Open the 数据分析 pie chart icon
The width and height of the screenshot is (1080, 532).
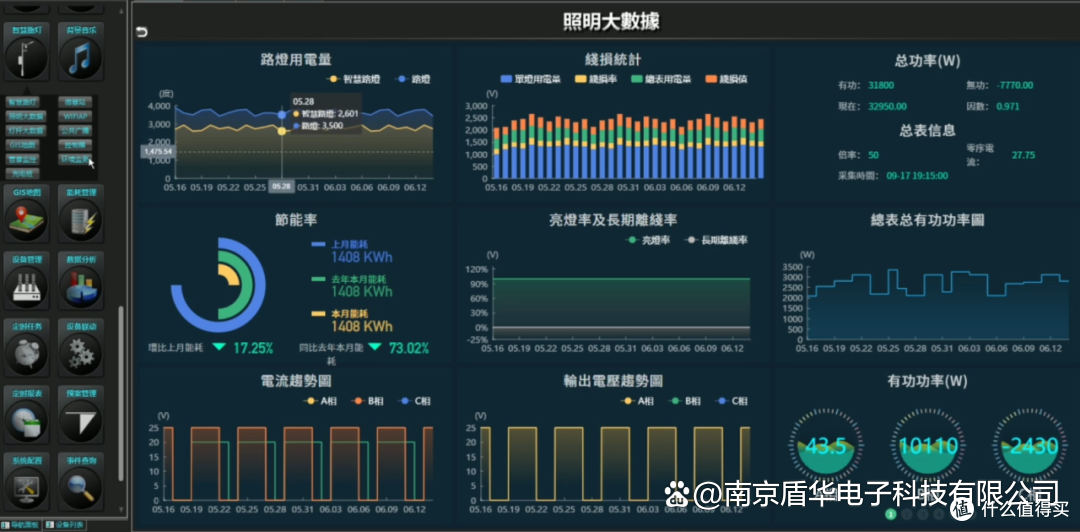point(81,287)
